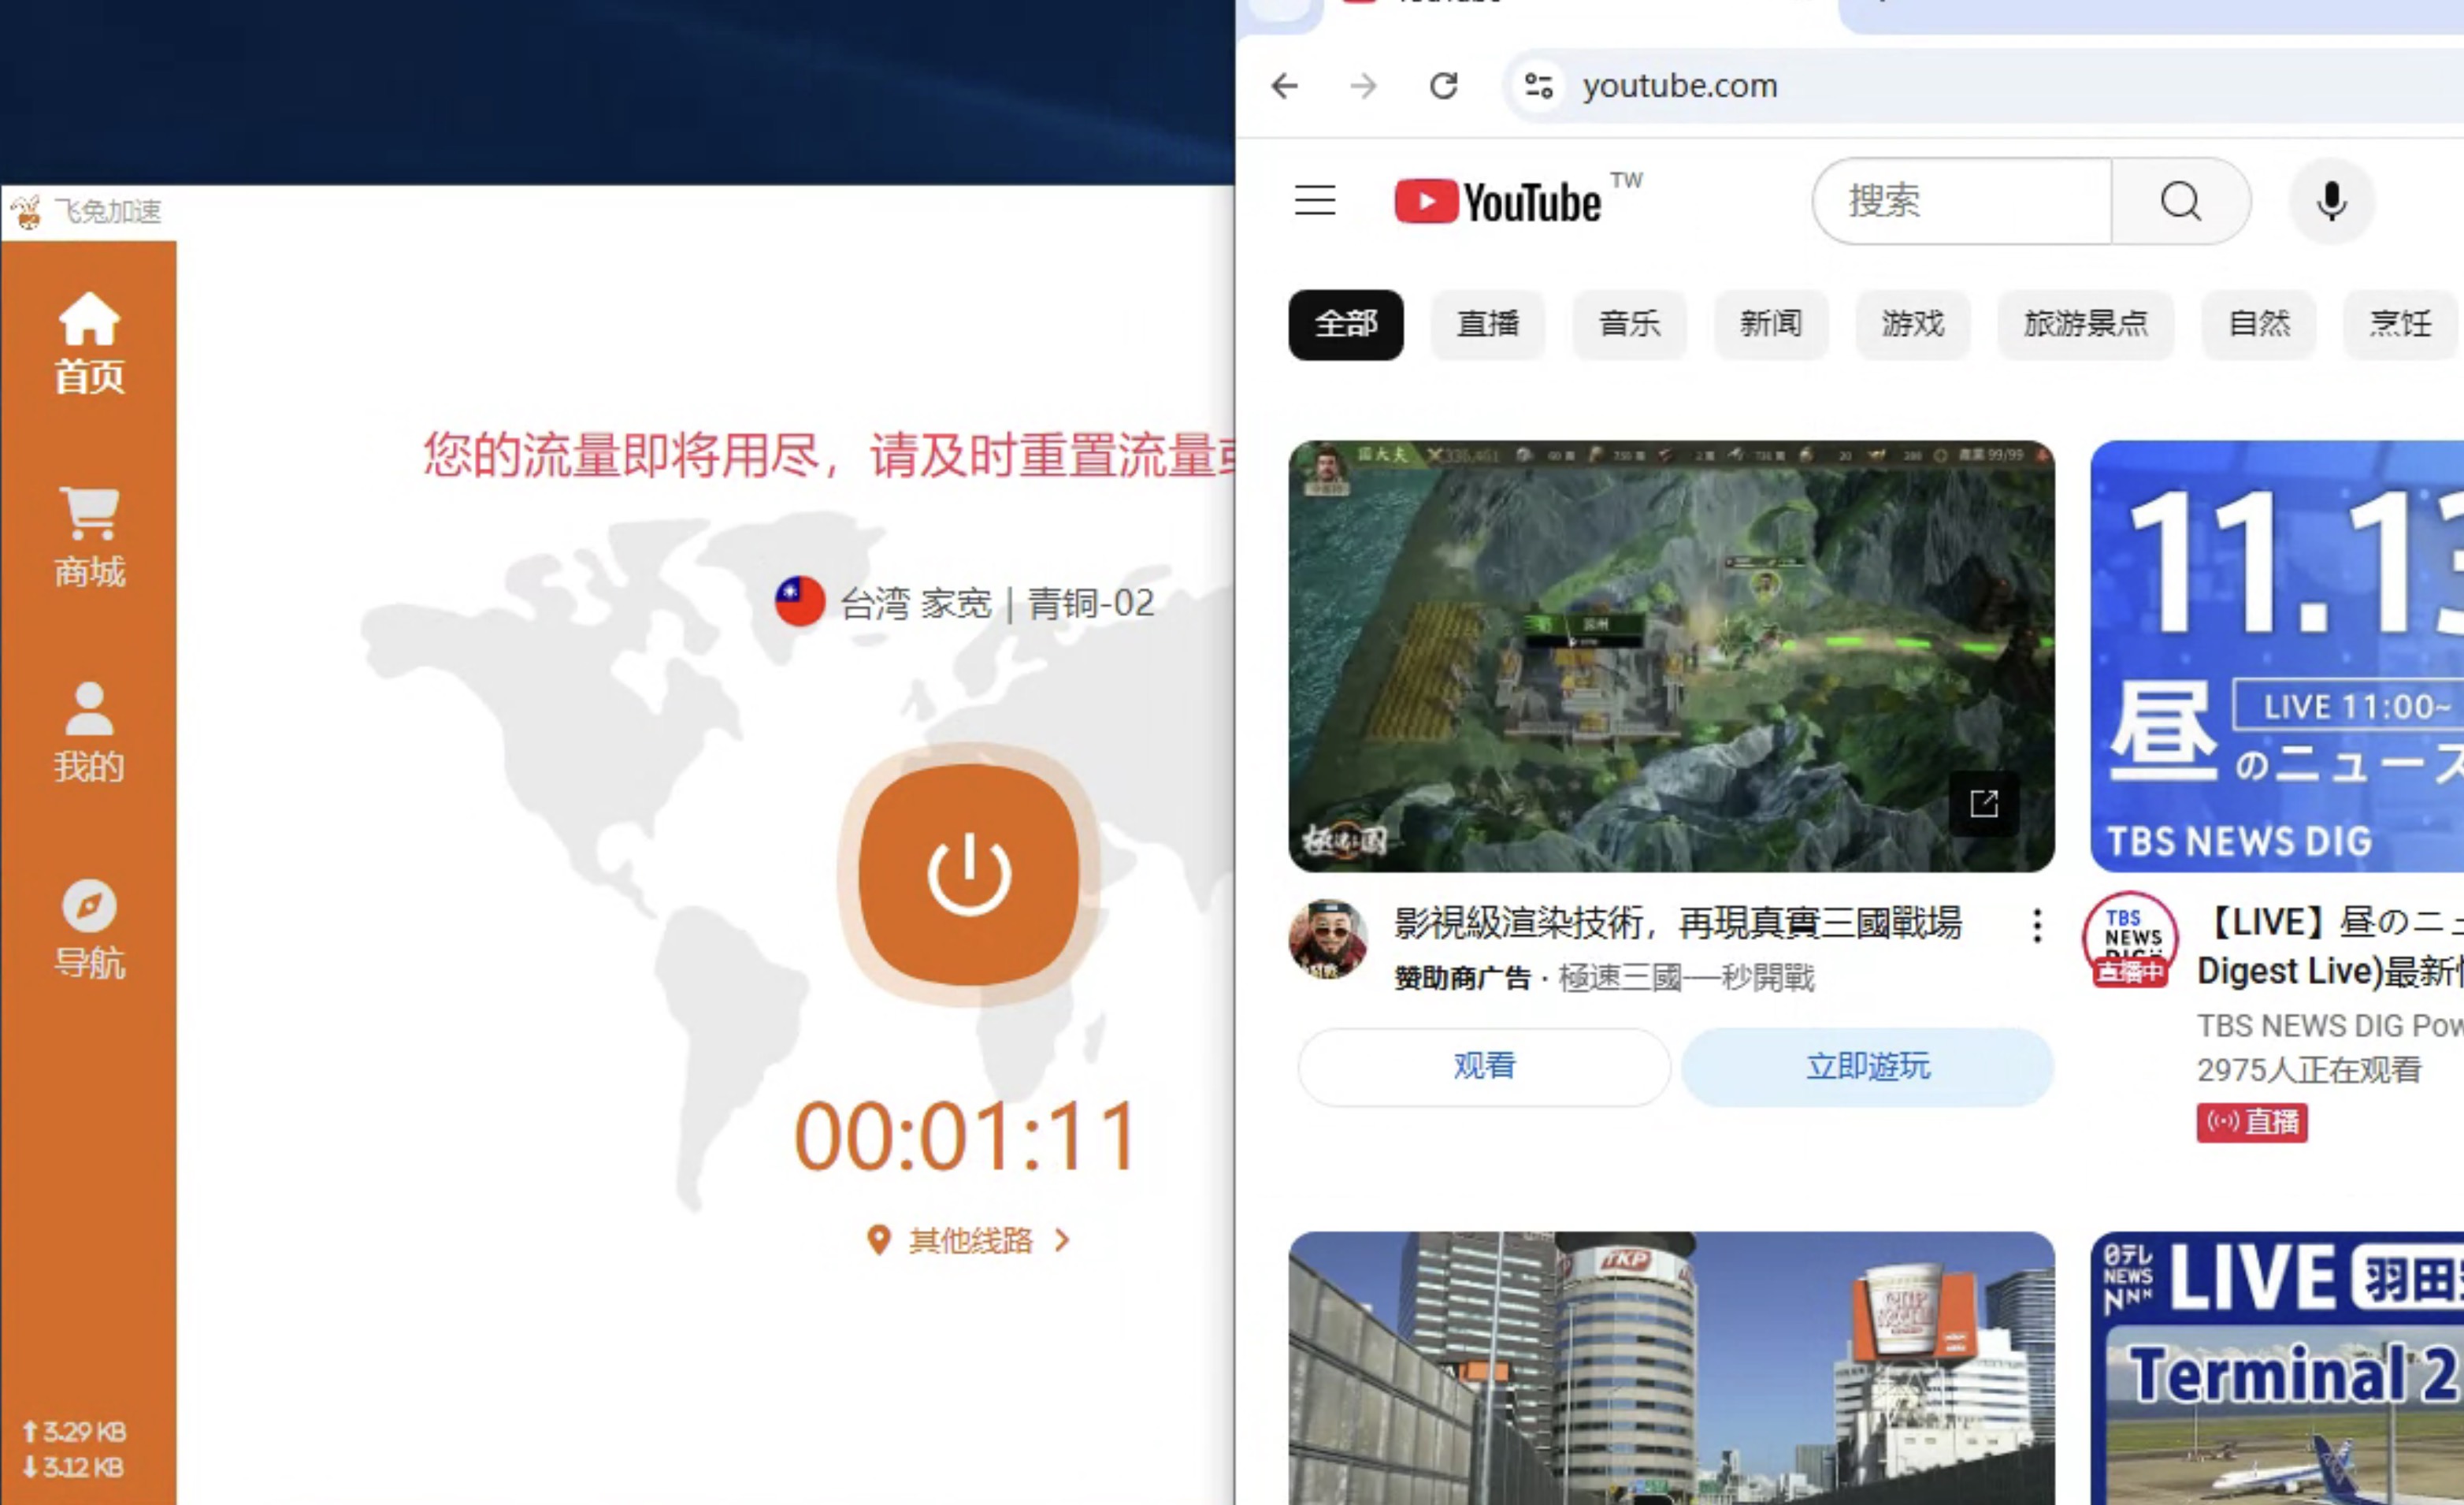The image size is (2464, 1505).
Task: Click the 立即遊玩 play now button
Action: [x=1867, y=1067]
